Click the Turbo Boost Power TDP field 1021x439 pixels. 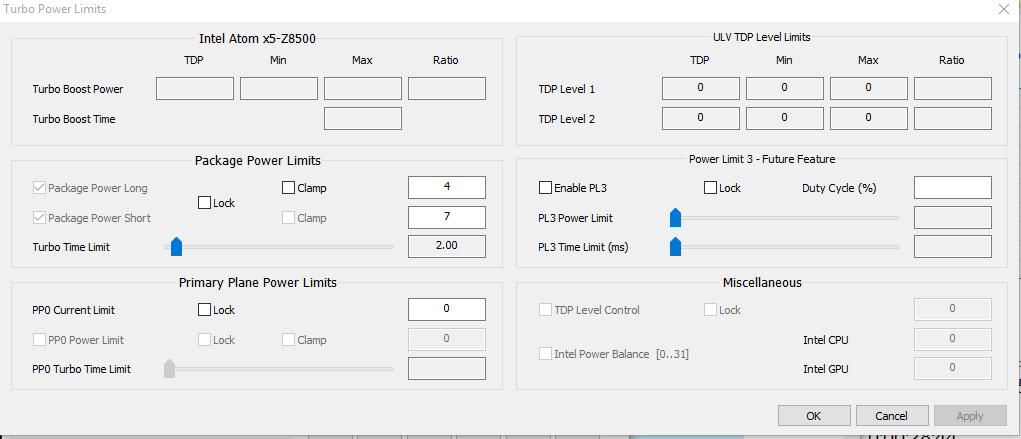tap(195, 89)
